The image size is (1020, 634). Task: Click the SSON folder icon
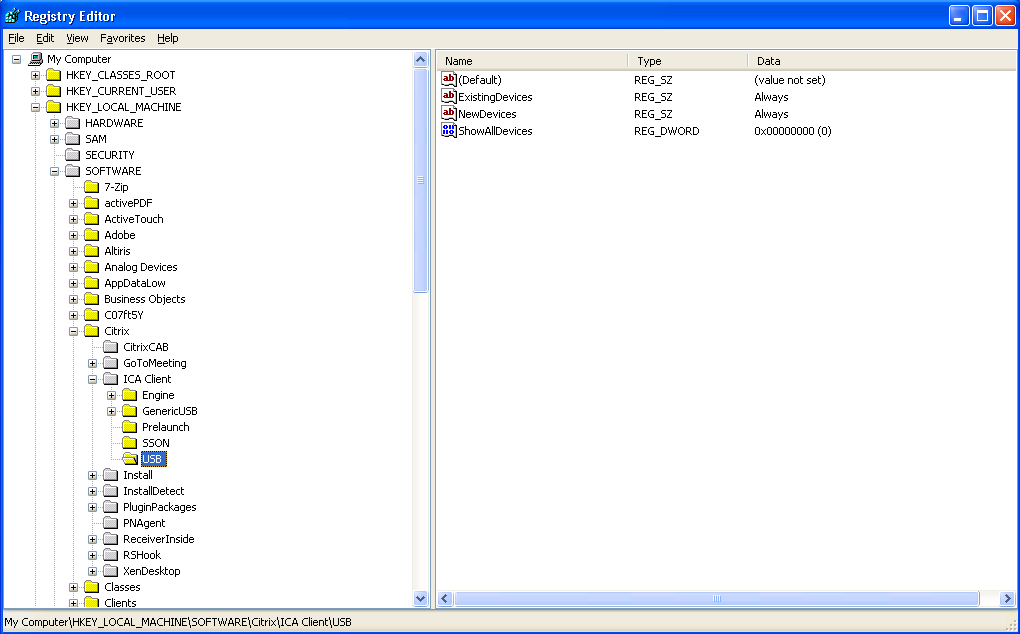[x=130, y=443]
